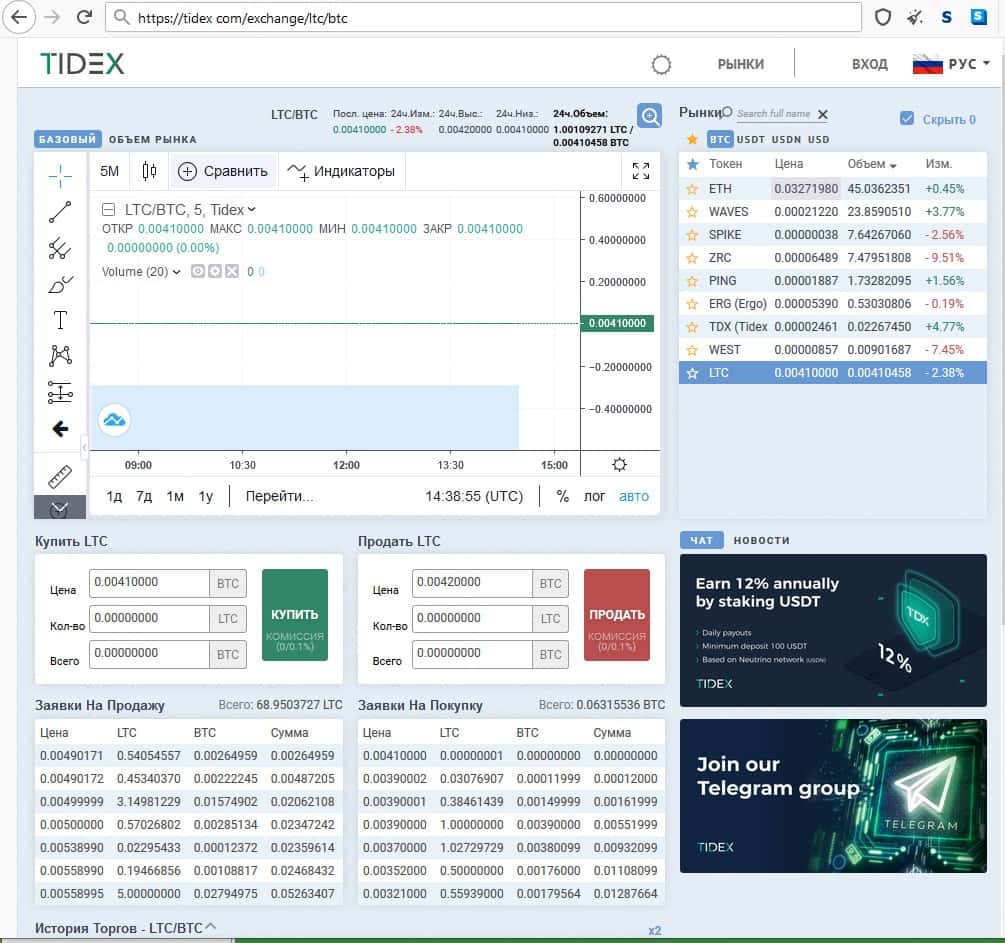The height and width of the screenshot is (943, 1005).
Task: Click the green КУПИТЬ button
Action: pos(294,615)
